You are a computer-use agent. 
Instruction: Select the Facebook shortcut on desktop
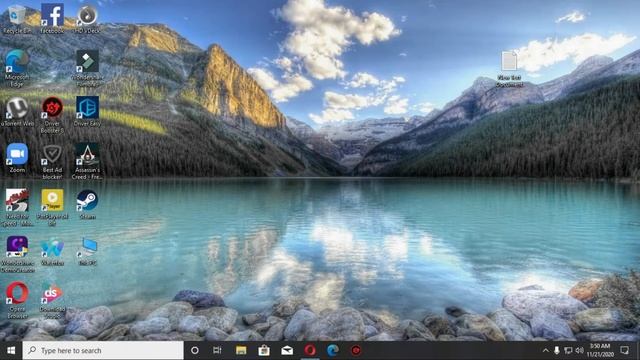pyautogui.click(x=52, y=19)
